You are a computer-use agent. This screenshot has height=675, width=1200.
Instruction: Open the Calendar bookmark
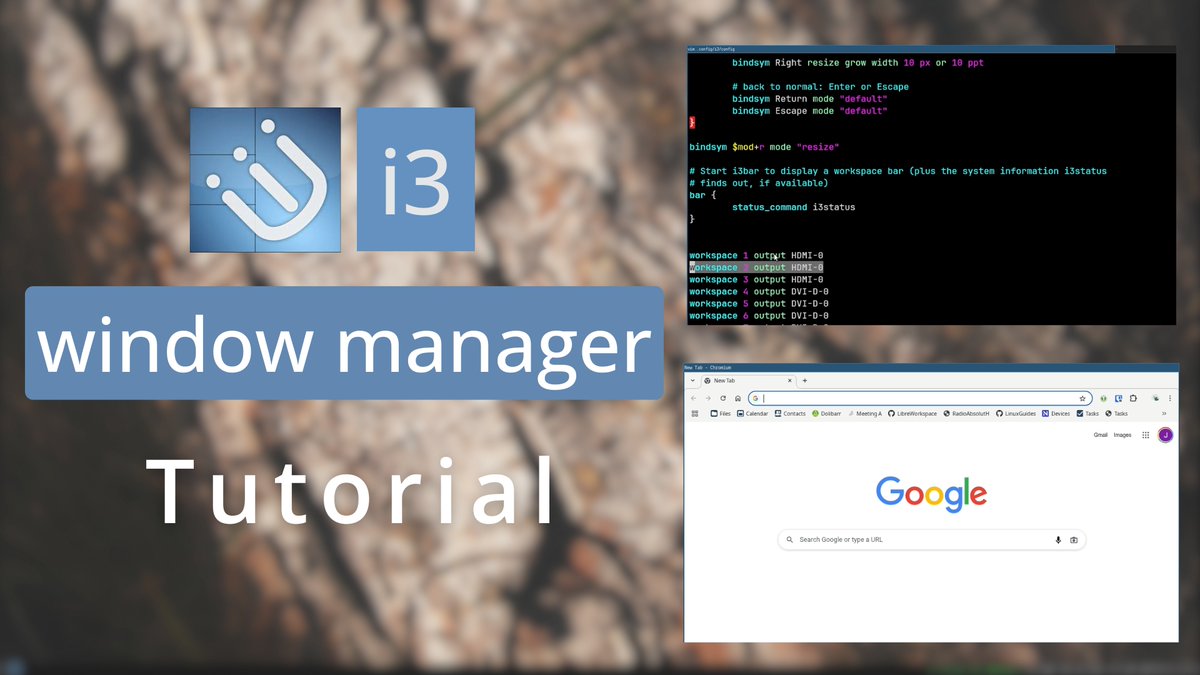pyautogui.click(x=752, y=413)
